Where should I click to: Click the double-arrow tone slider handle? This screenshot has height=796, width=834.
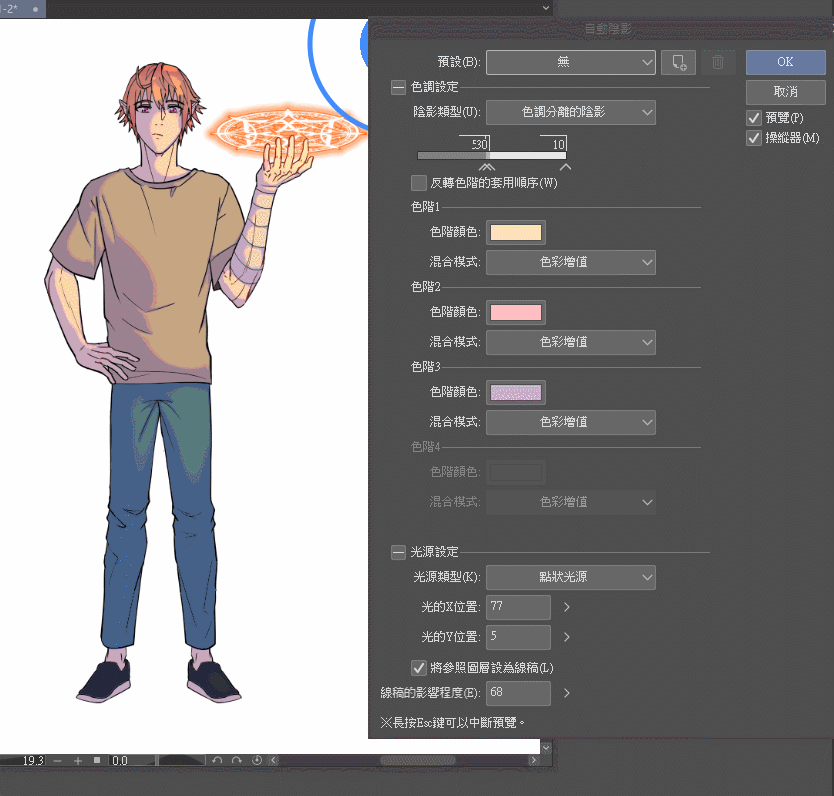tap(487, 167)
